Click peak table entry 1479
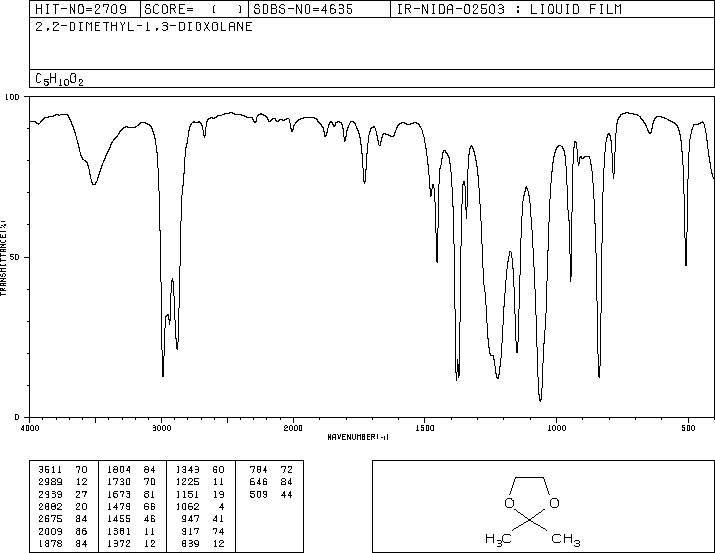This screenshot has width=715, height=553. coord(119,506)
